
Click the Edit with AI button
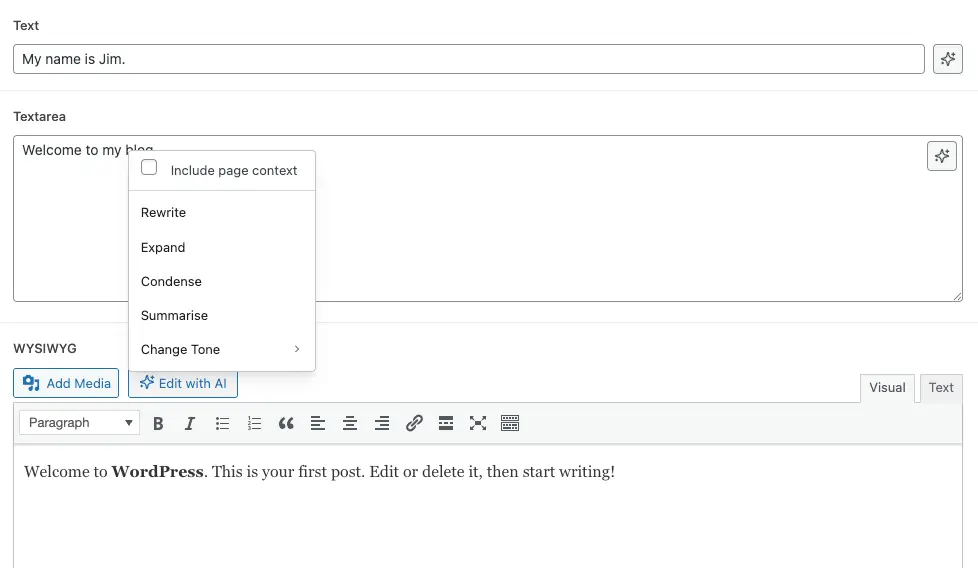tap(183, 383)
